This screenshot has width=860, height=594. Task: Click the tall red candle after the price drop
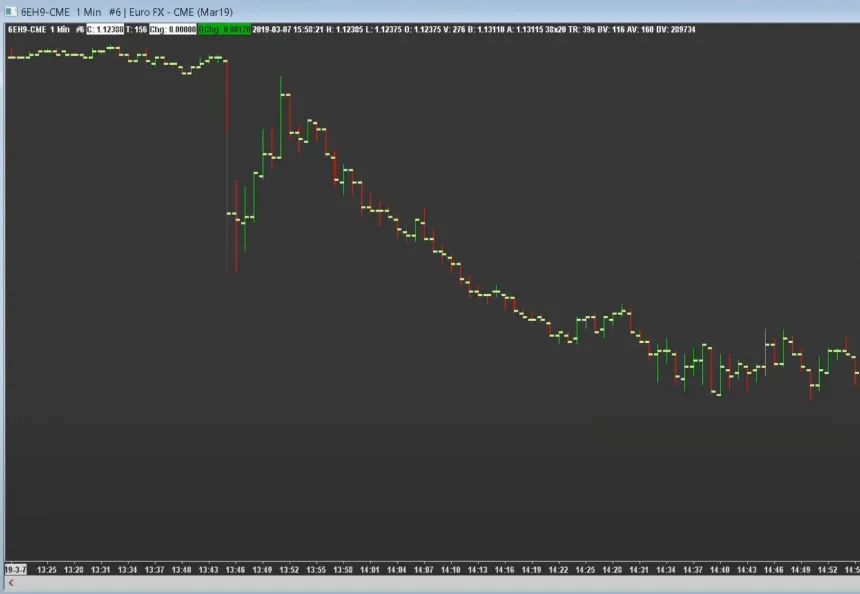click(236, 225)
